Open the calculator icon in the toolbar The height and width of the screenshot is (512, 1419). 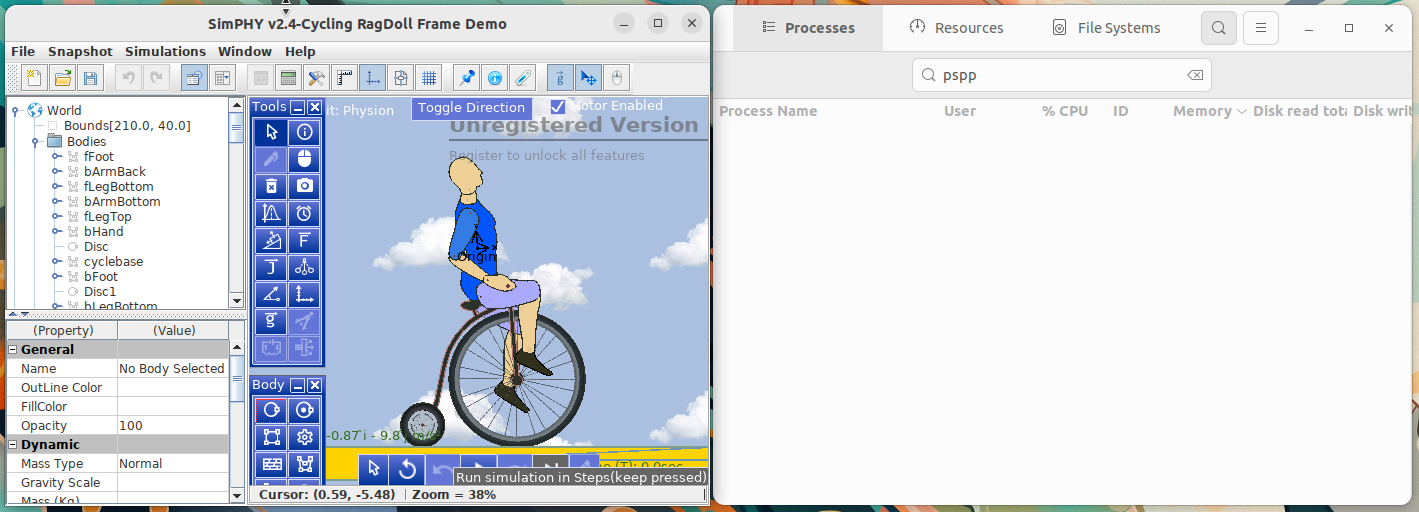click(289, 78)
